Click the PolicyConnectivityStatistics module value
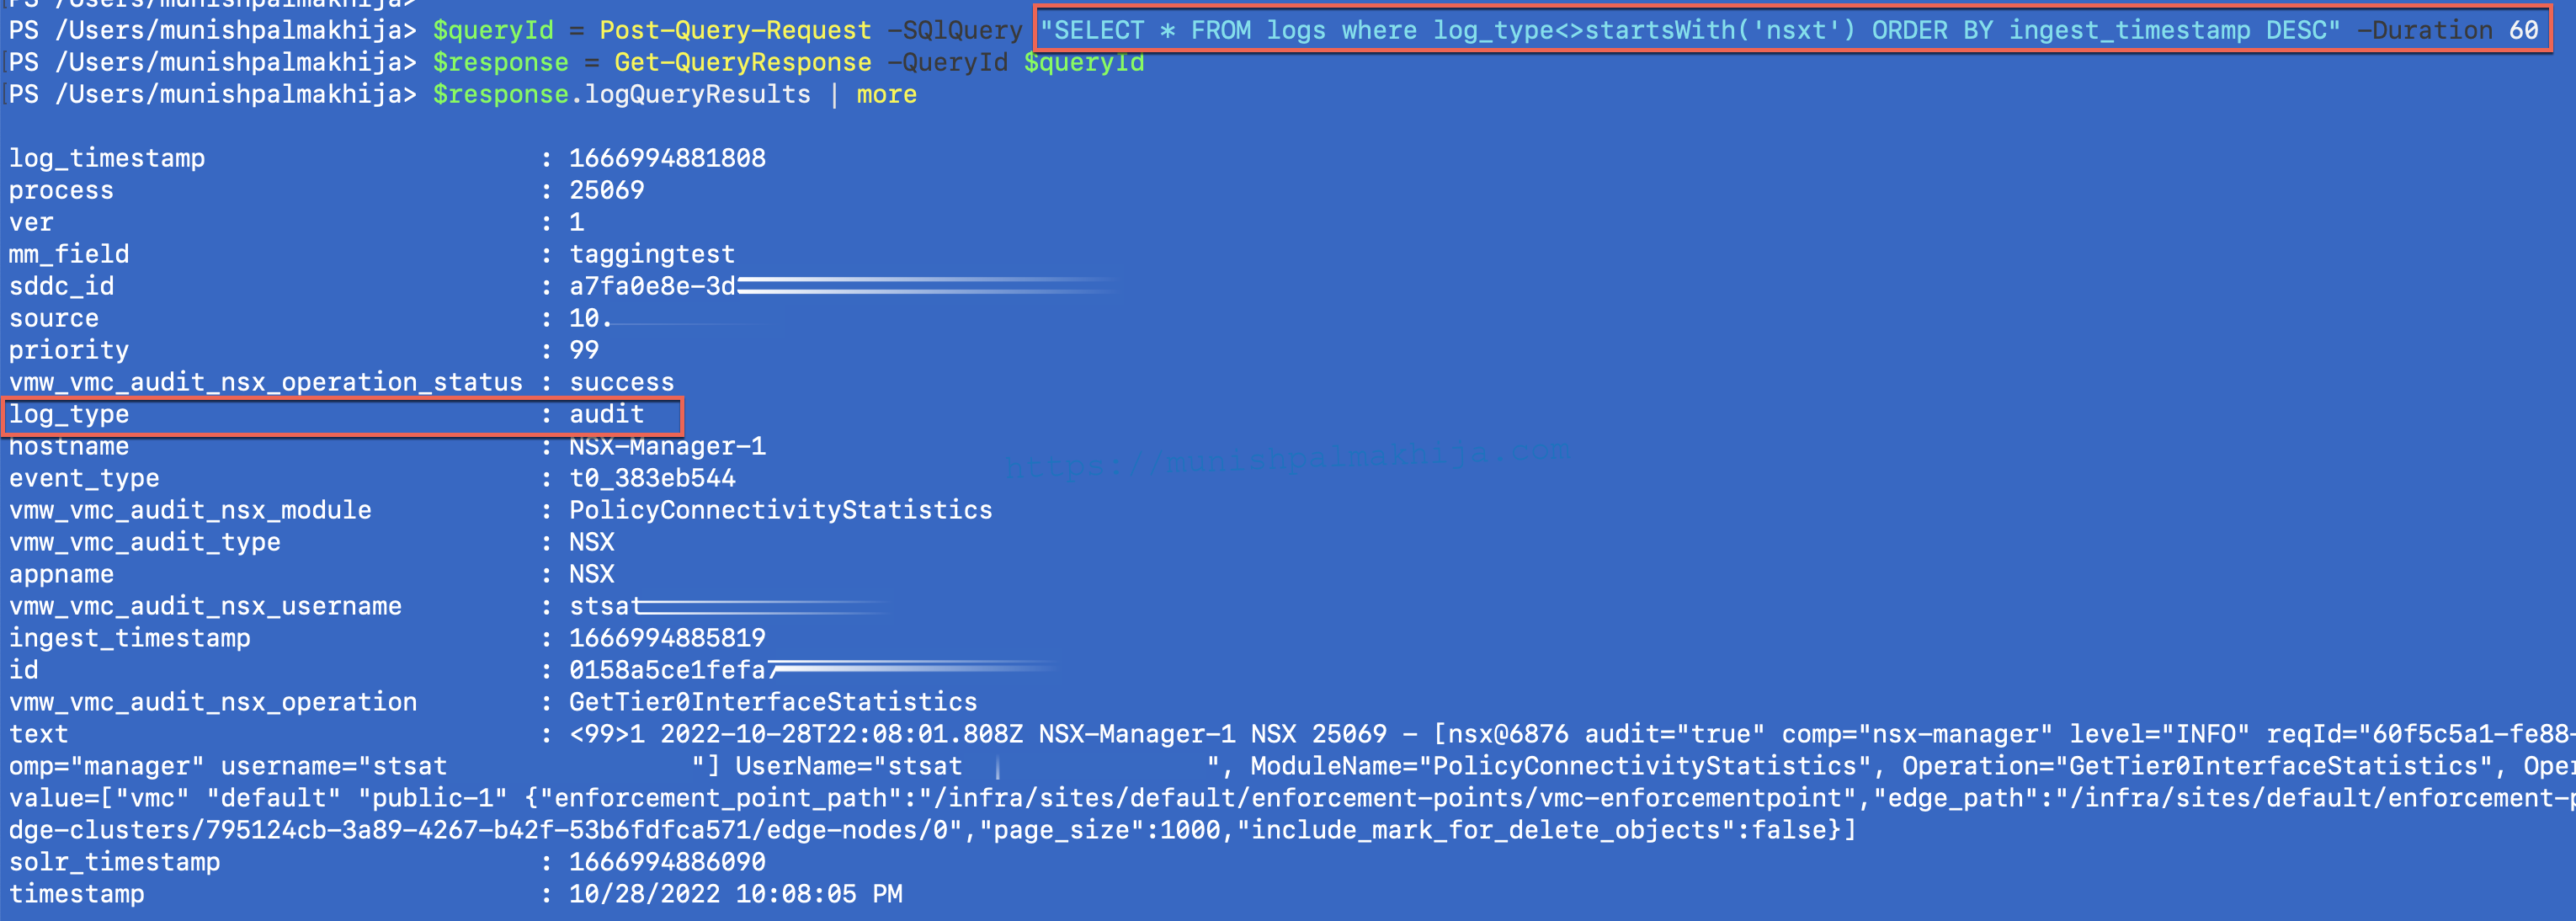Viewport: 2576px width, 921px height. click(780, 511)
